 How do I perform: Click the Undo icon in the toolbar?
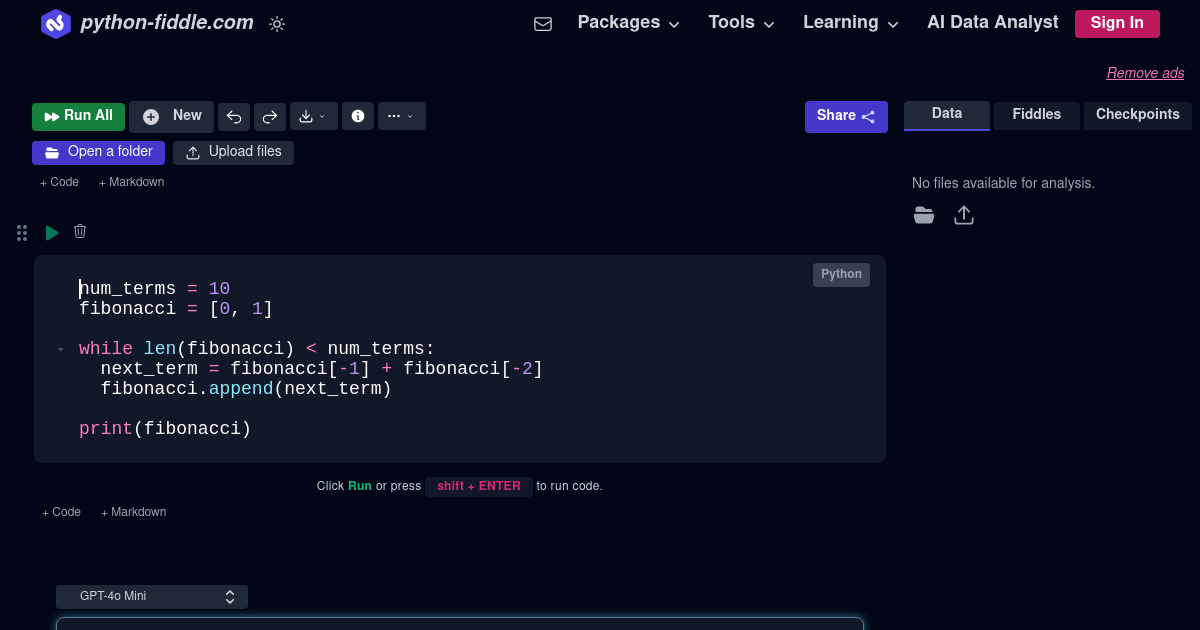coord(233,116)
